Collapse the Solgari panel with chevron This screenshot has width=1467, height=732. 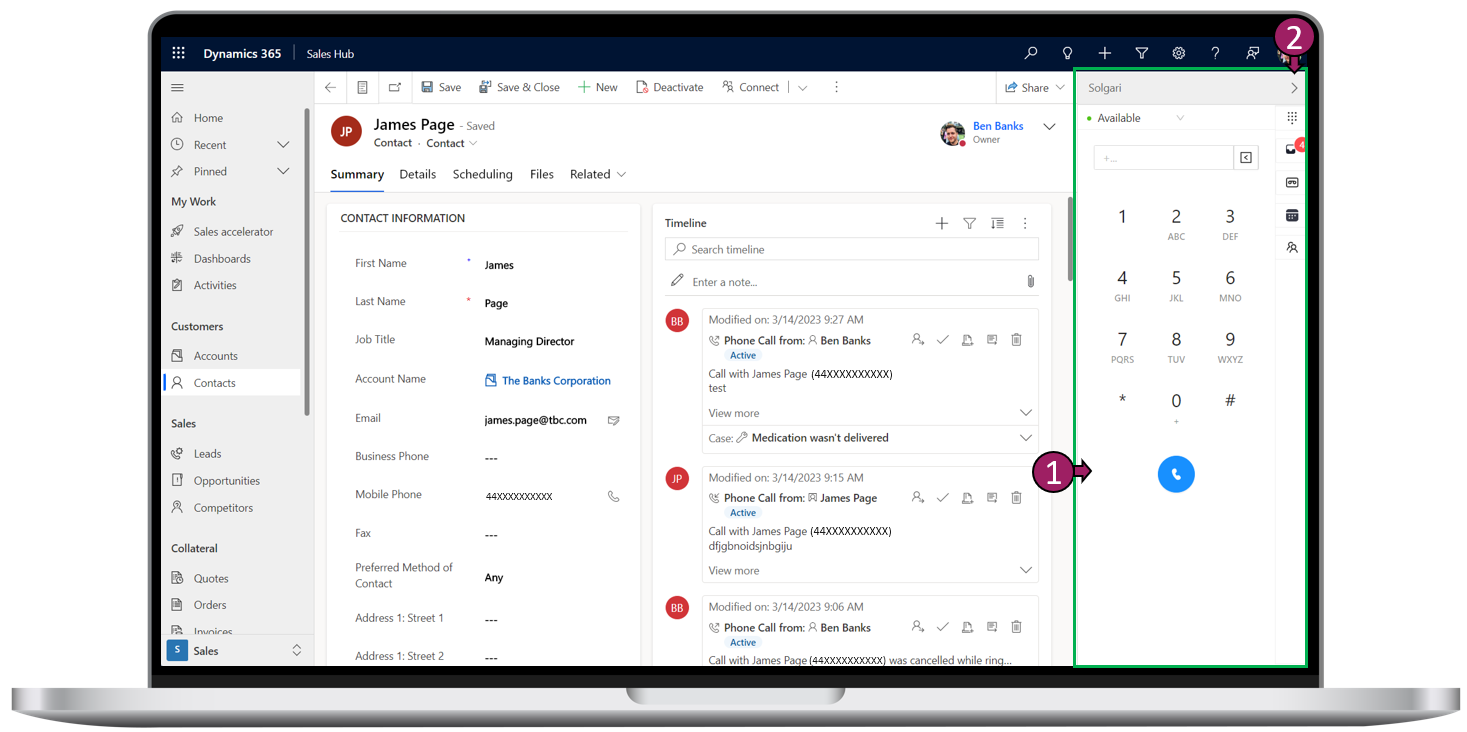1294,88
